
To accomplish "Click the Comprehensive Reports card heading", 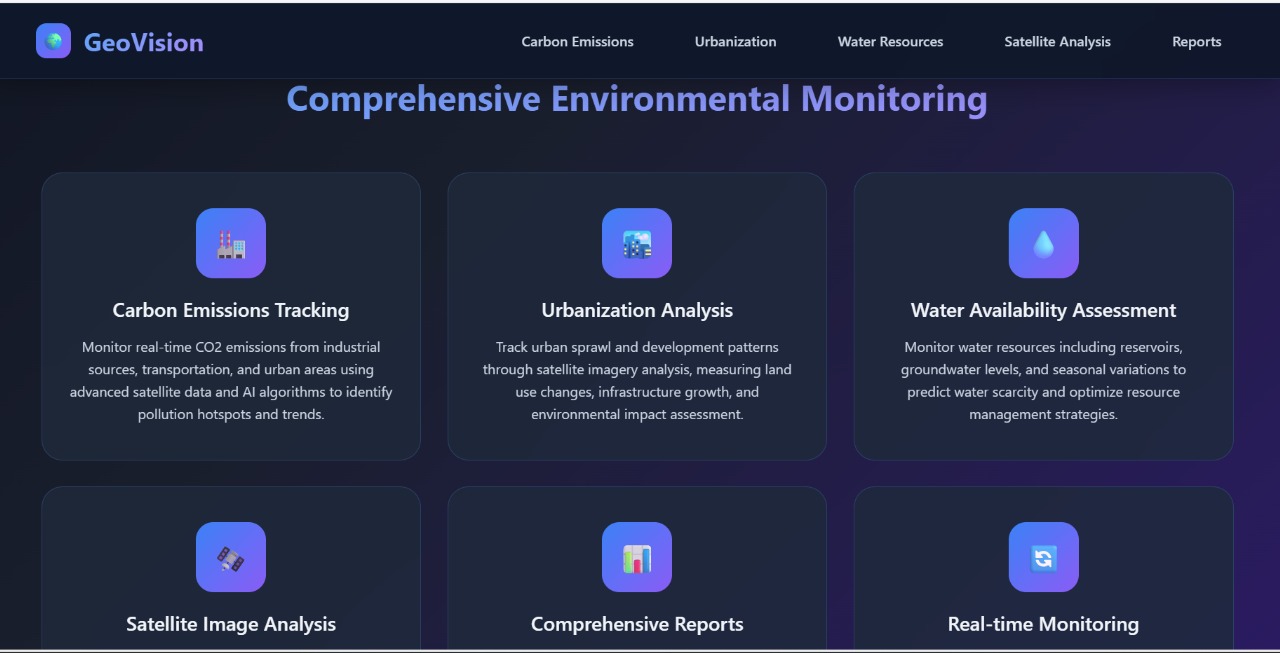I will pyautogui.click(x=637, y=624).
